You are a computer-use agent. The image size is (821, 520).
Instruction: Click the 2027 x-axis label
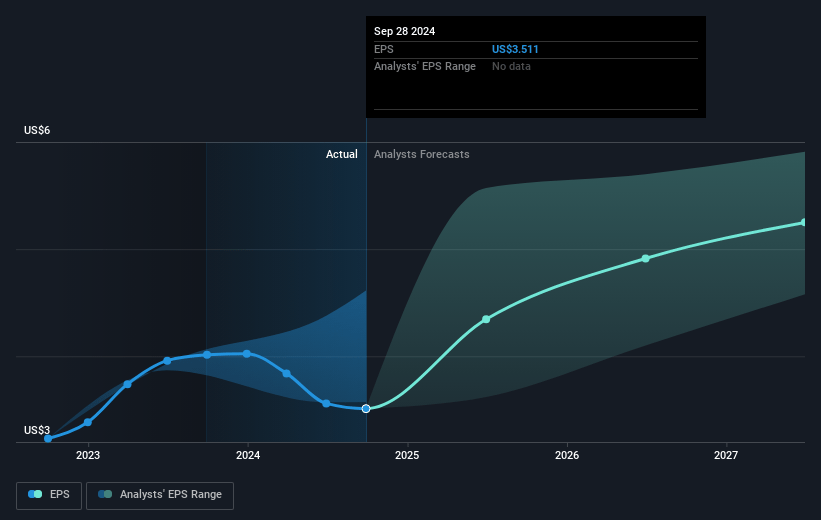point(726,455)
